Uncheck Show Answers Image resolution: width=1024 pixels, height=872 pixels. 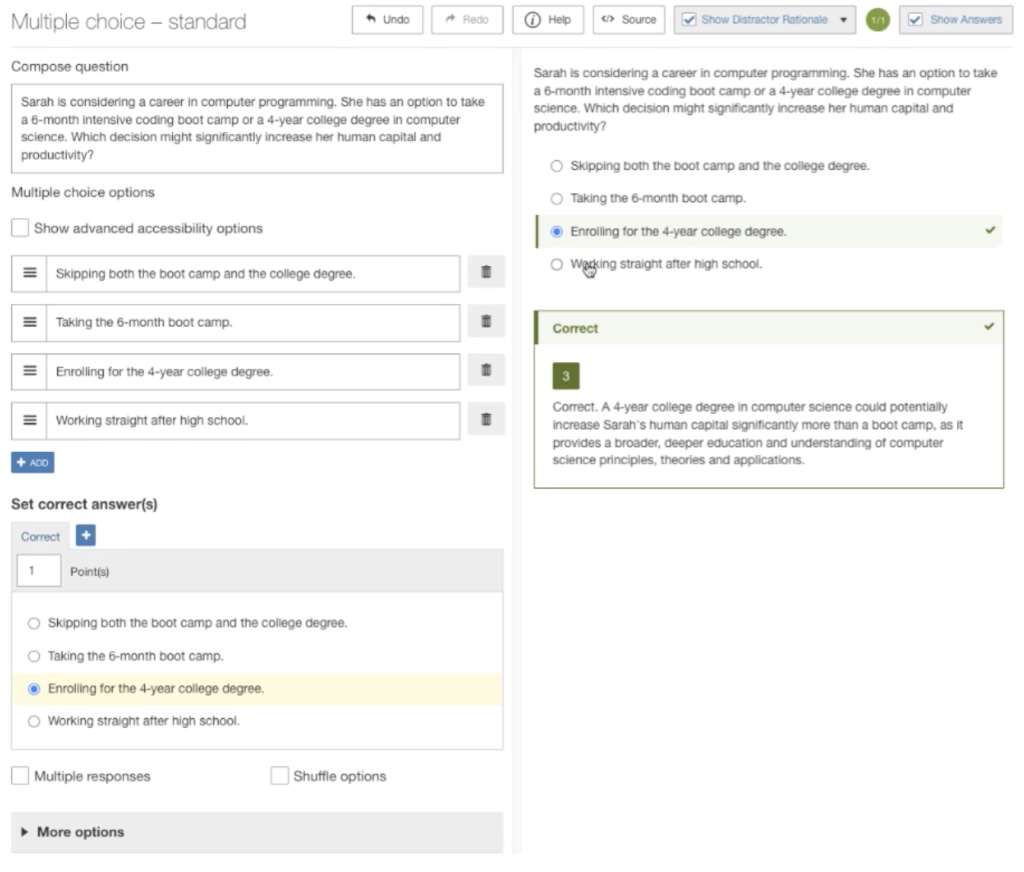(915, 19)
